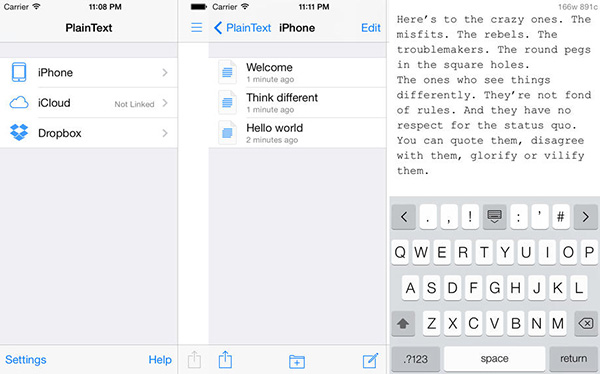The height and width of the screenshot is (374, 600).
Task: Tap the exclamation mark key
Action: 470,217
